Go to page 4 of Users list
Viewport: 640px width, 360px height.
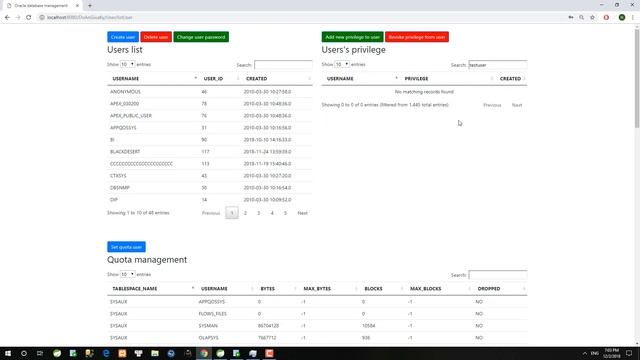[x=272, y=213]
